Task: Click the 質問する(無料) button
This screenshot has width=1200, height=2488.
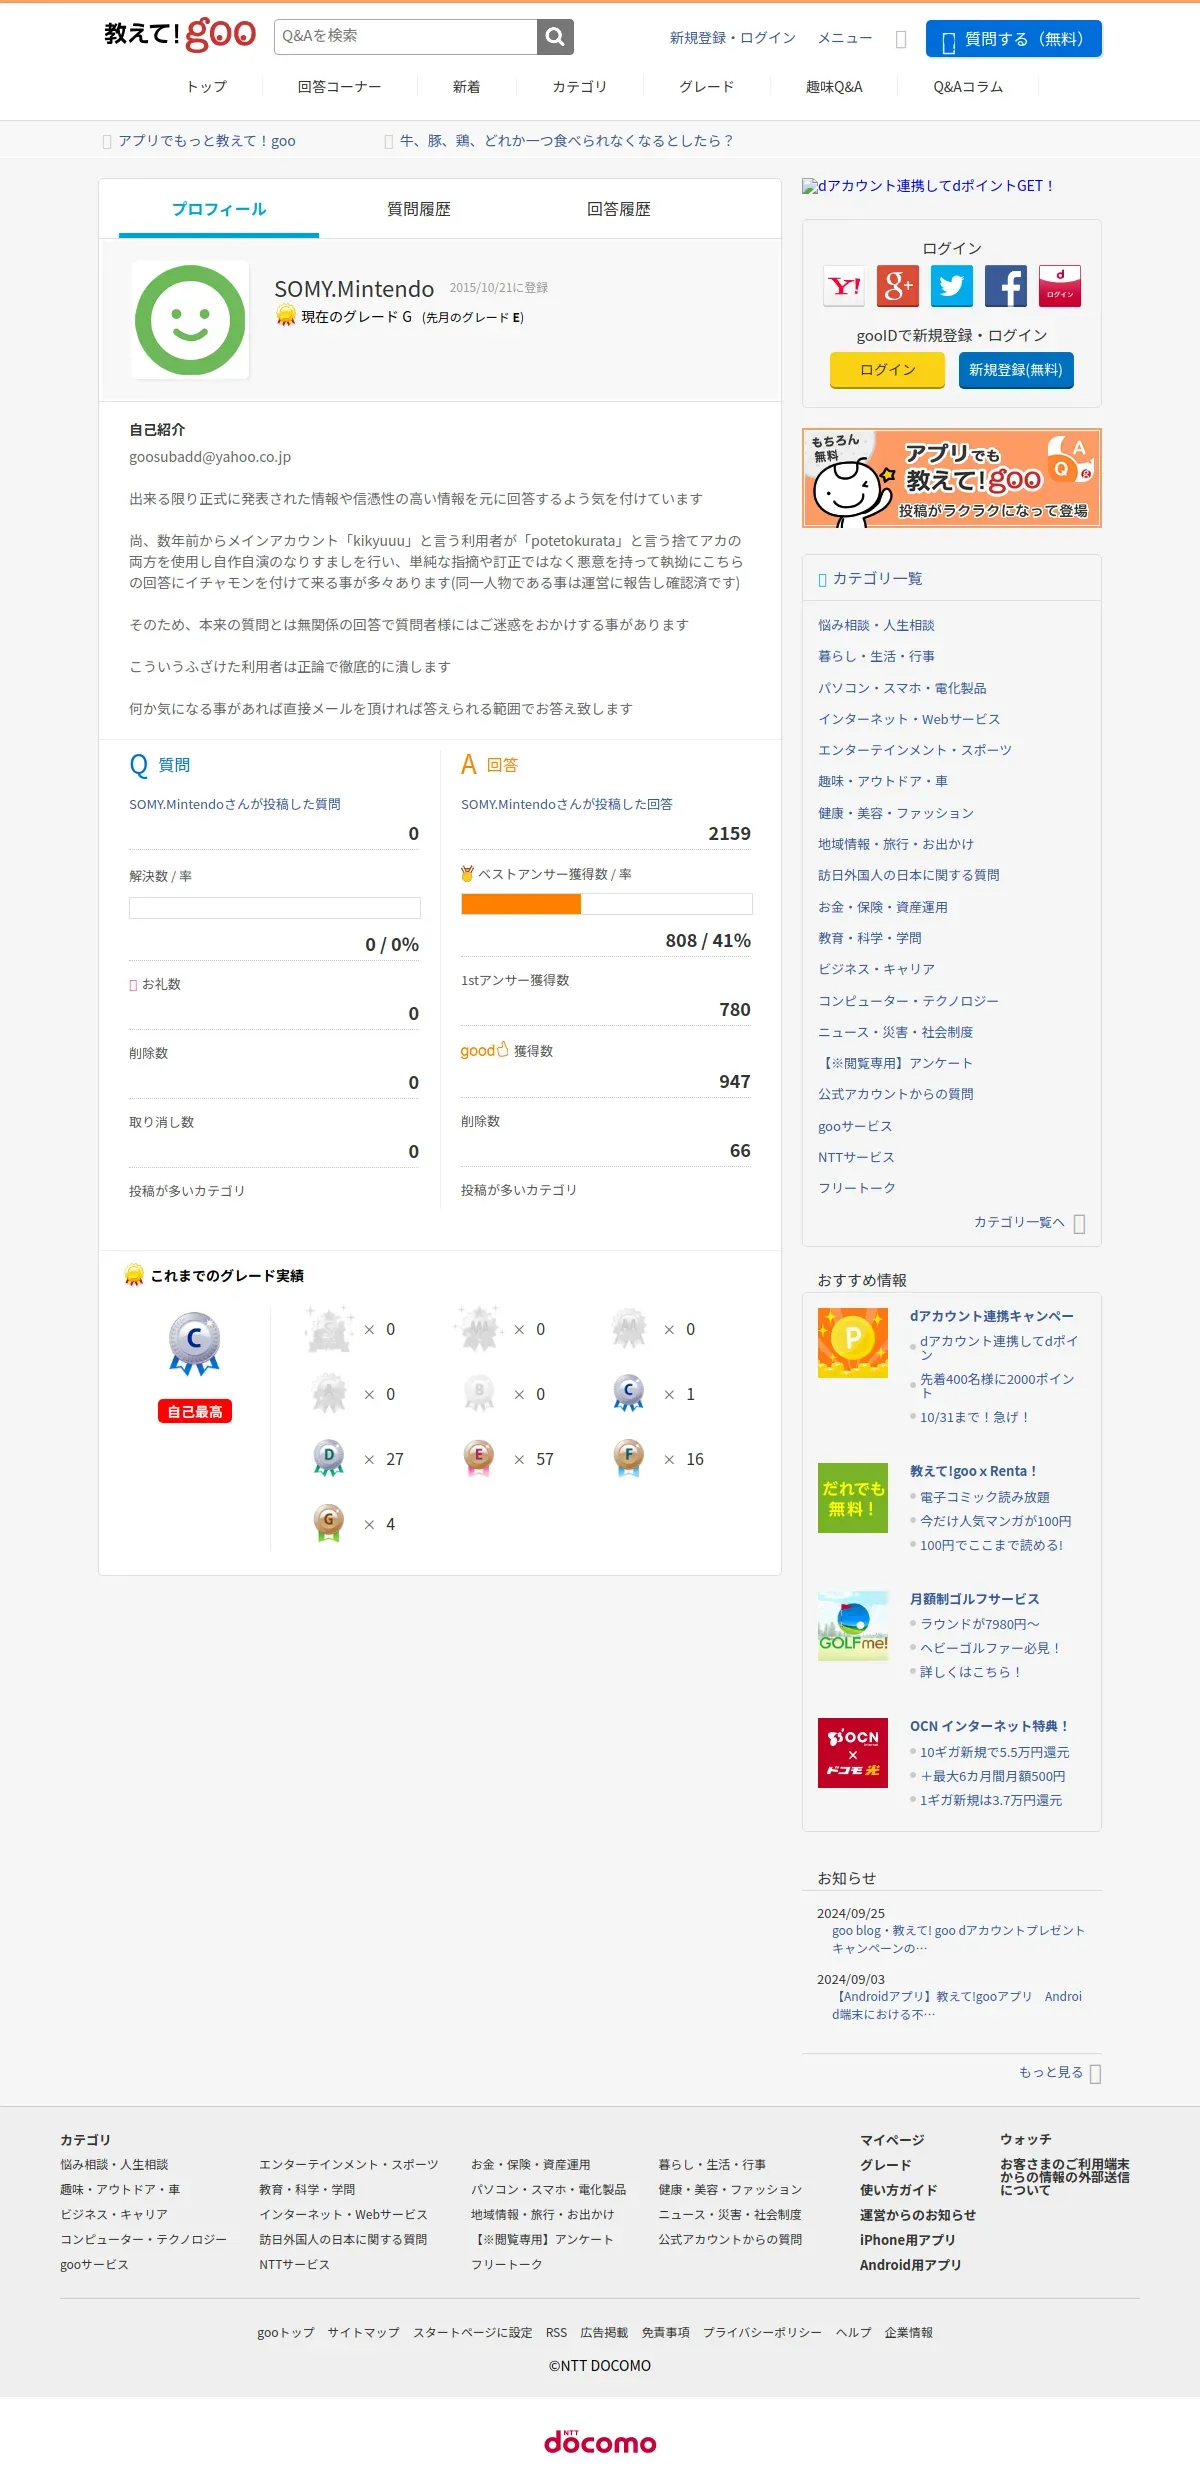Action: (x=1014, y=39)
